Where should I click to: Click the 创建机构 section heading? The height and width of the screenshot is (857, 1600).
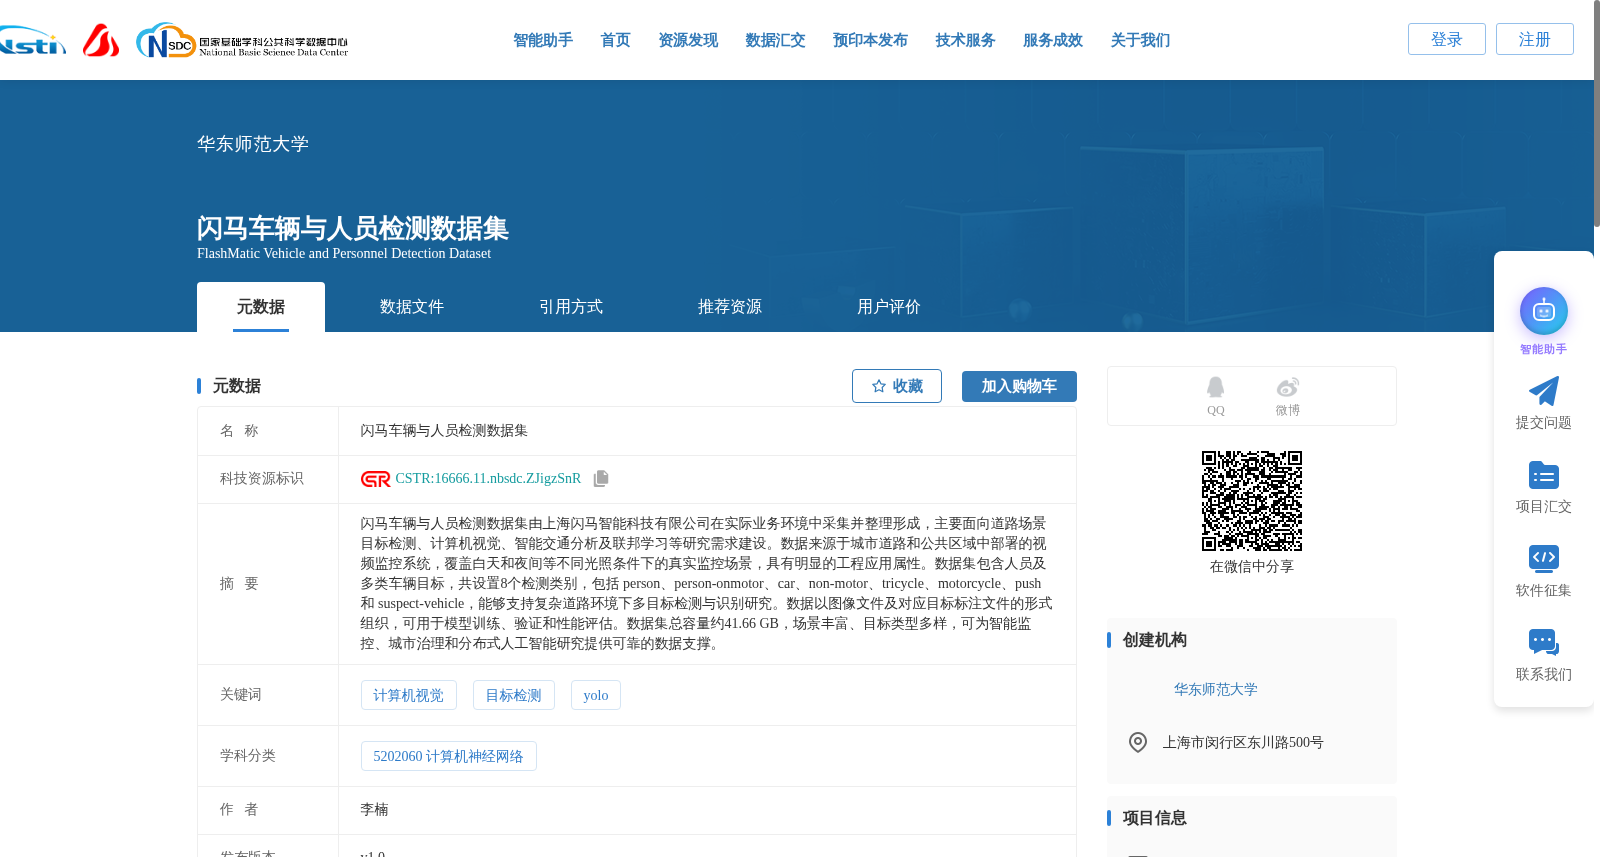tap(1155, 640)
